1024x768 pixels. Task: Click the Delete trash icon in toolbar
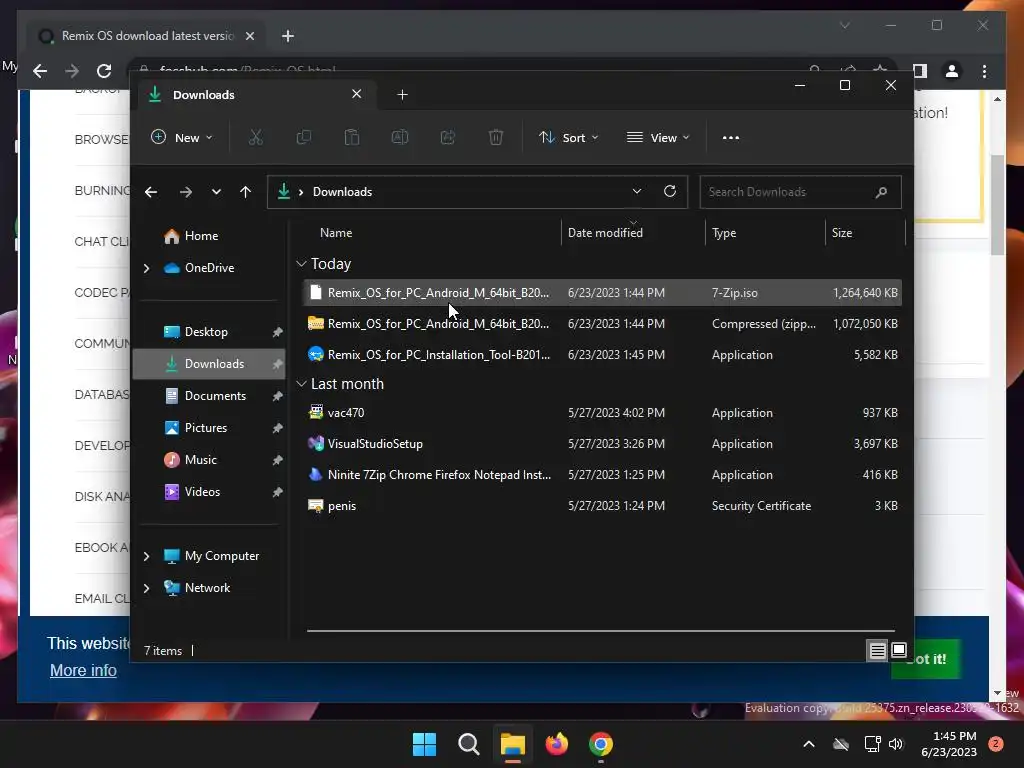[496, 137]
